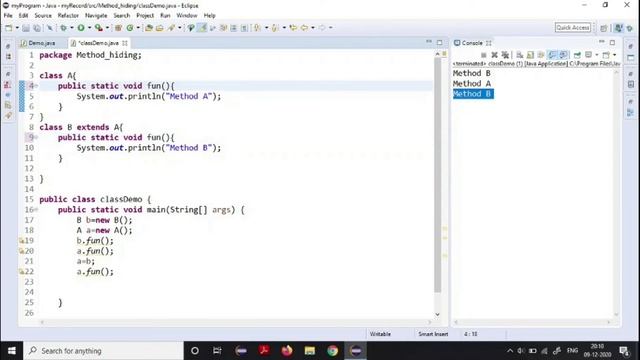This screenshot has height=360, width=640.
Task: Open the Source menu
Action: 43,16
